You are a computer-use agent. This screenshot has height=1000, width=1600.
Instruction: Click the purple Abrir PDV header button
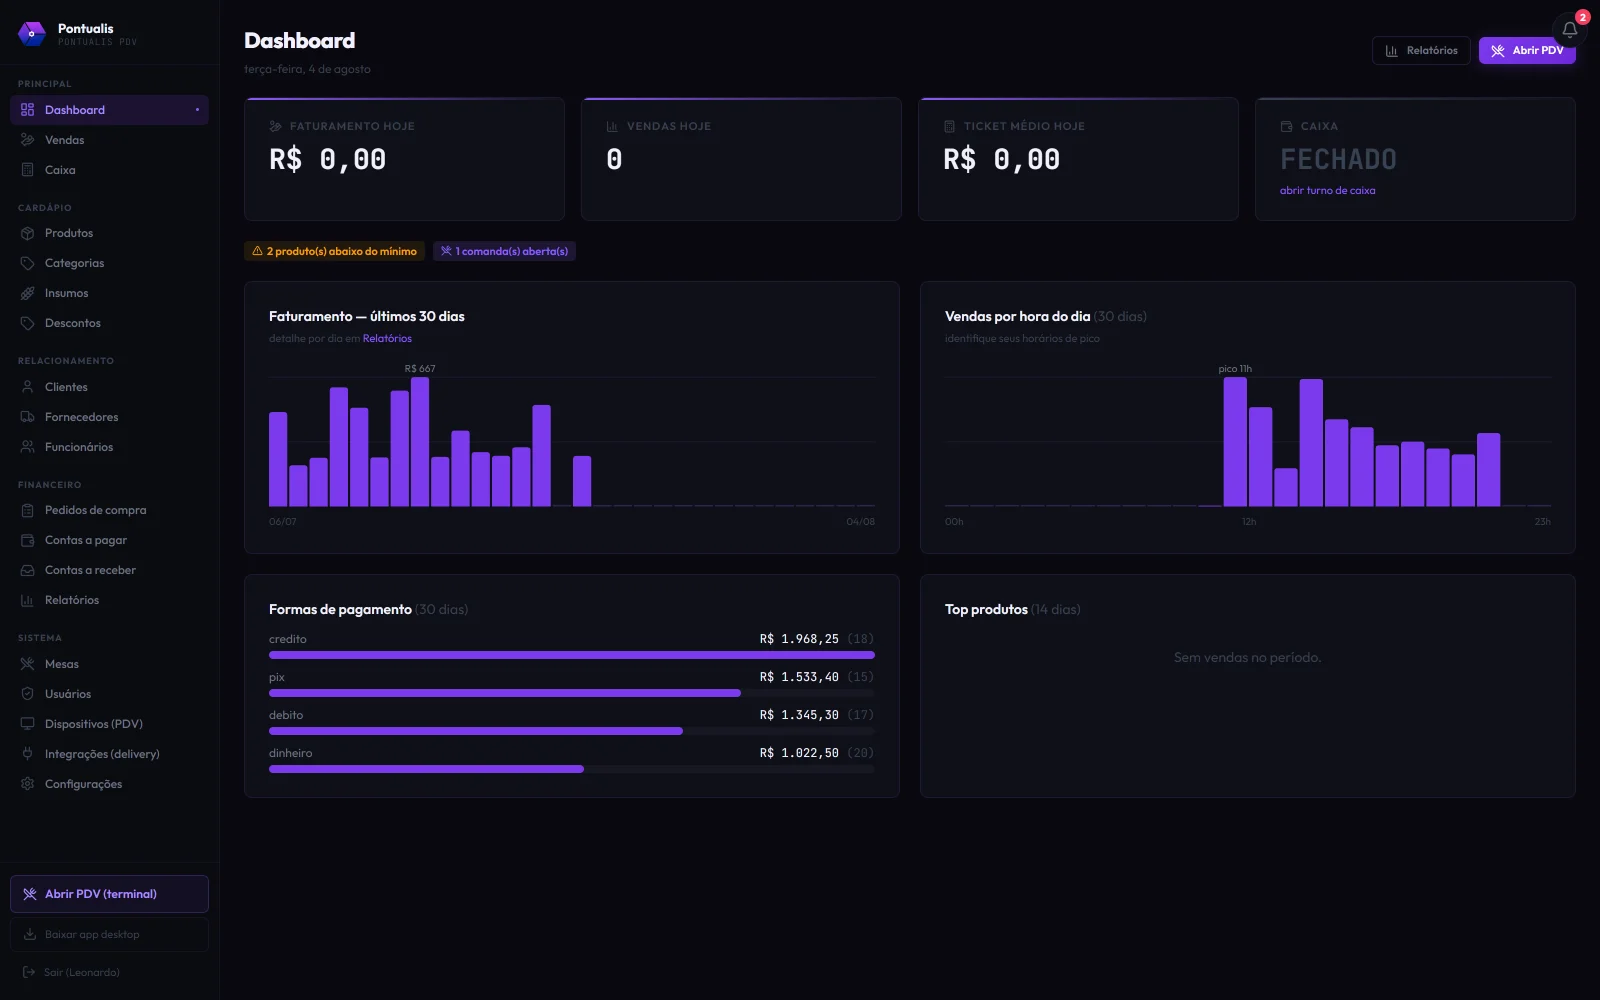(1527, 50)
